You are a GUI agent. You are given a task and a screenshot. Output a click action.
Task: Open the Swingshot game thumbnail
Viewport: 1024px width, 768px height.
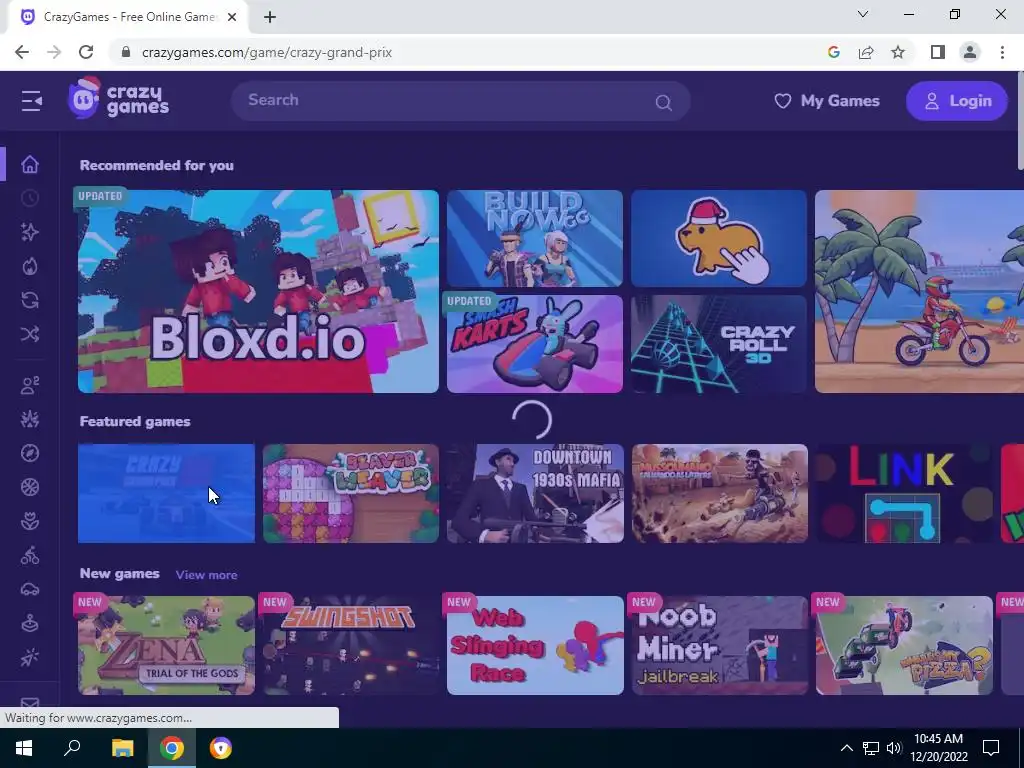point(351,645)
